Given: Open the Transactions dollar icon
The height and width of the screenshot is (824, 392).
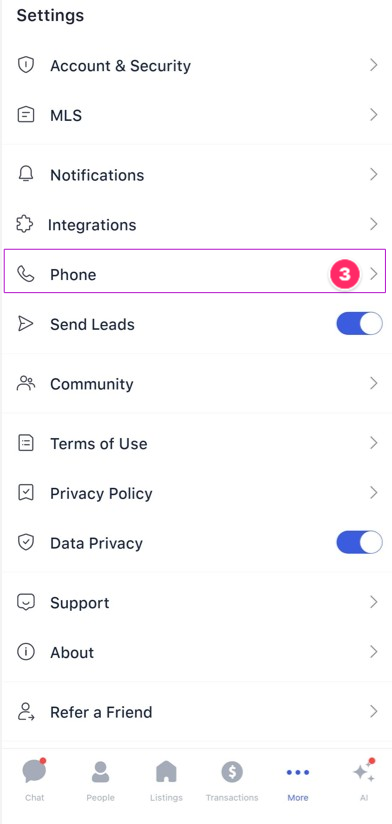Looking at the screenshot, I should (x=232, y=772).
